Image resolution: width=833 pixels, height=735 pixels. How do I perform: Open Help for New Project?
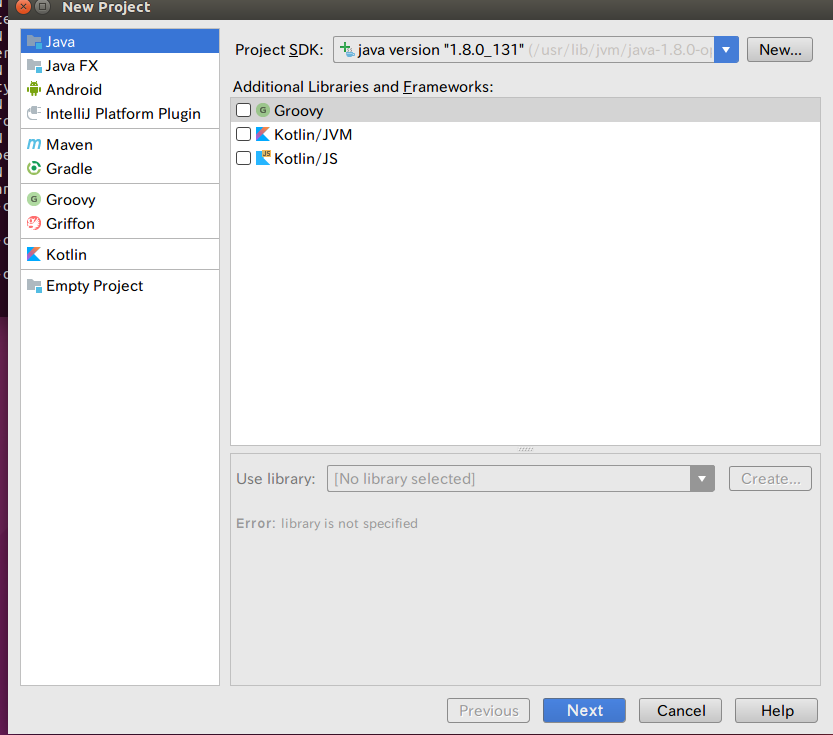coord(776,710)
